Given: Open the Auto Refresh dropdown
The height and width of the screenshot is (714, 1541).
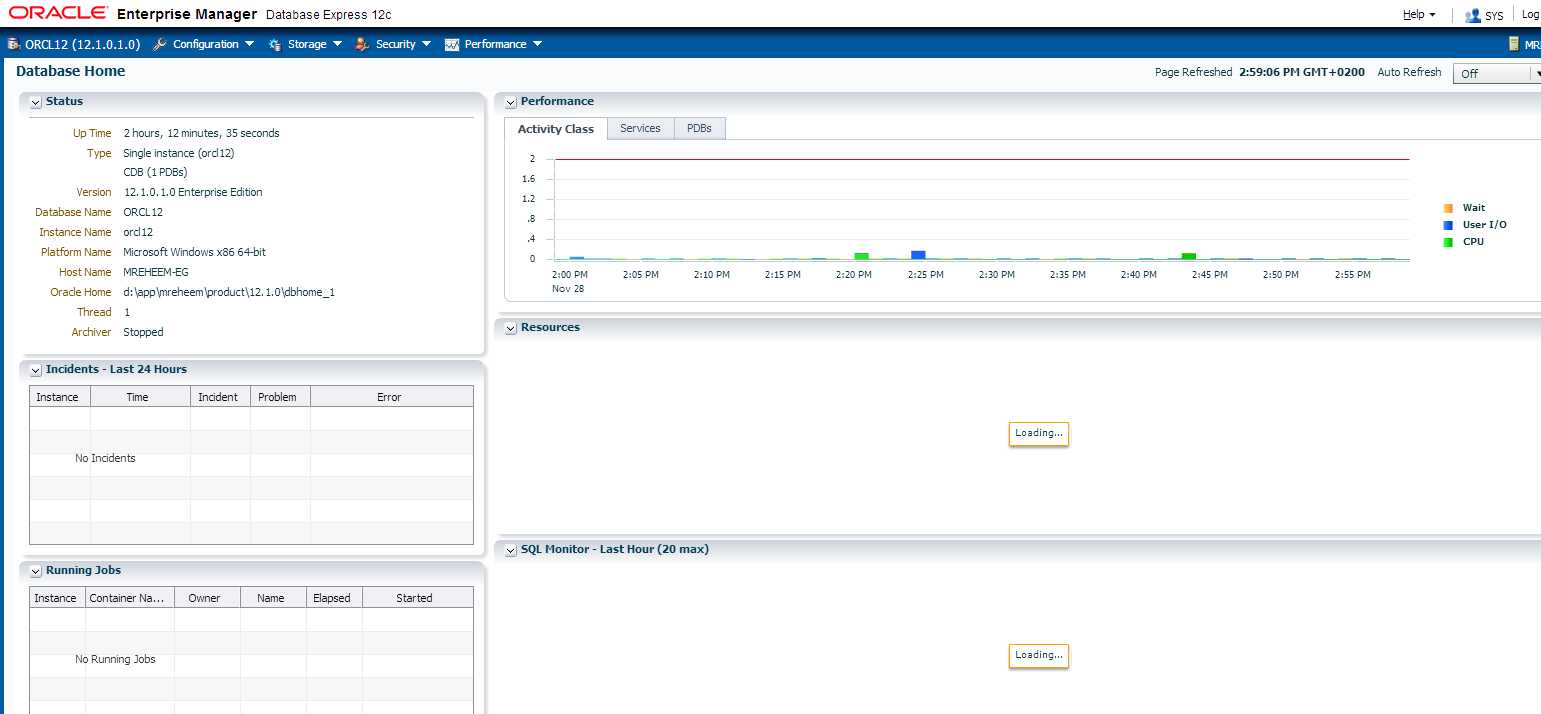Looking at the screenshot, I should (x=1497, y=73).
